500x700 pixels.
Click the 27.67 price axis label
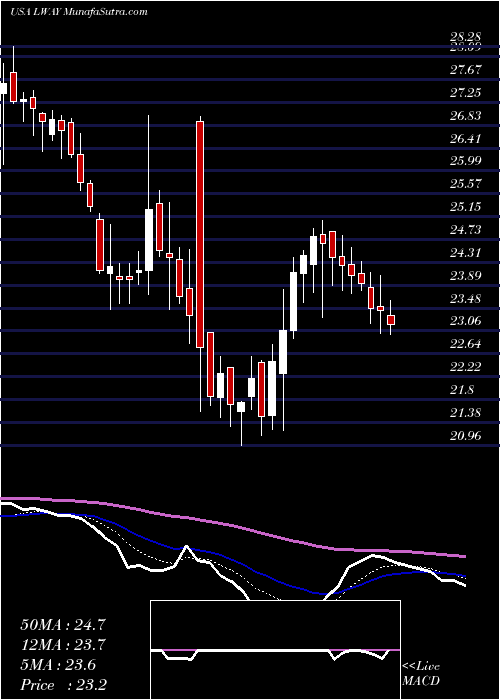(x=466, y=70)
